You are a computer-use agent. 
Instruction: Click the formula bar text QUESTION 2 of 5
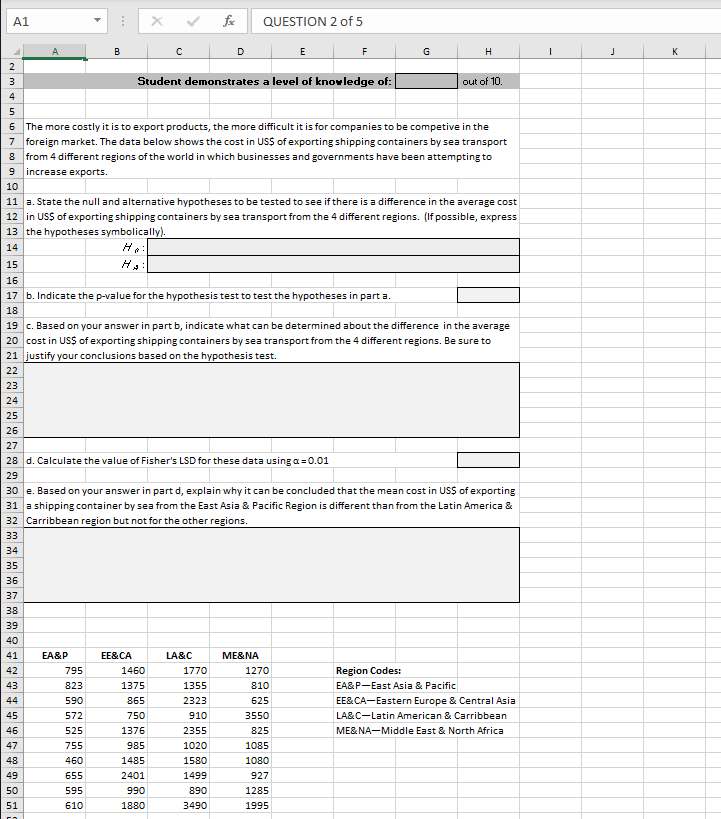click(x=312, y=21)
